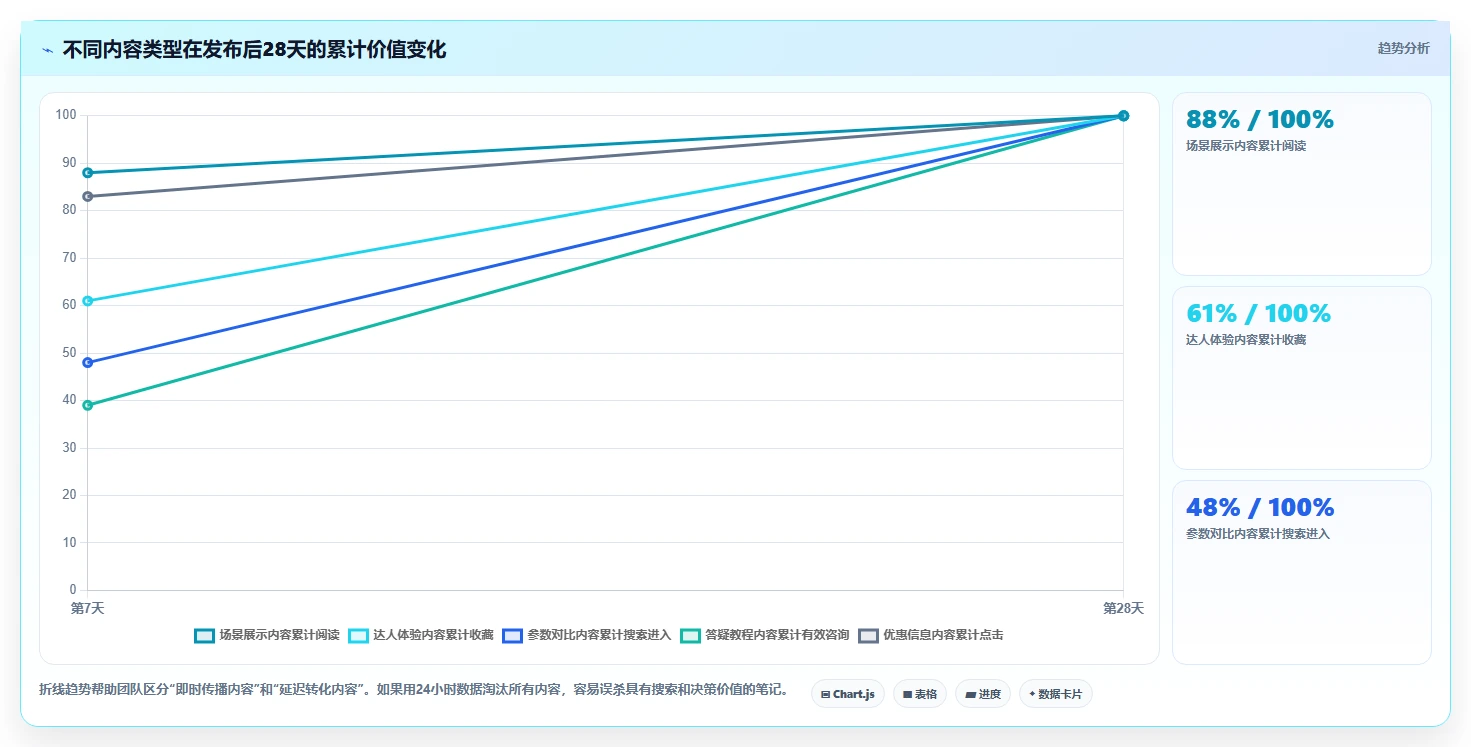Click the 表格 tag button
The height and width of the screenshot is (747, 1471).
point(920,694)
